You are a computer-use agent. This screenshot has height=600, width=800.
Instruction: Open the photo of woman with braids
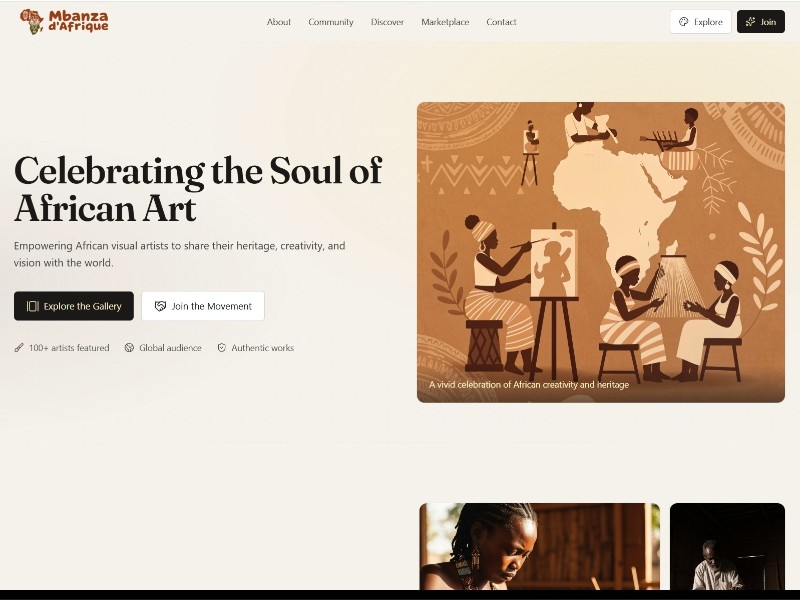coord(540,546)
